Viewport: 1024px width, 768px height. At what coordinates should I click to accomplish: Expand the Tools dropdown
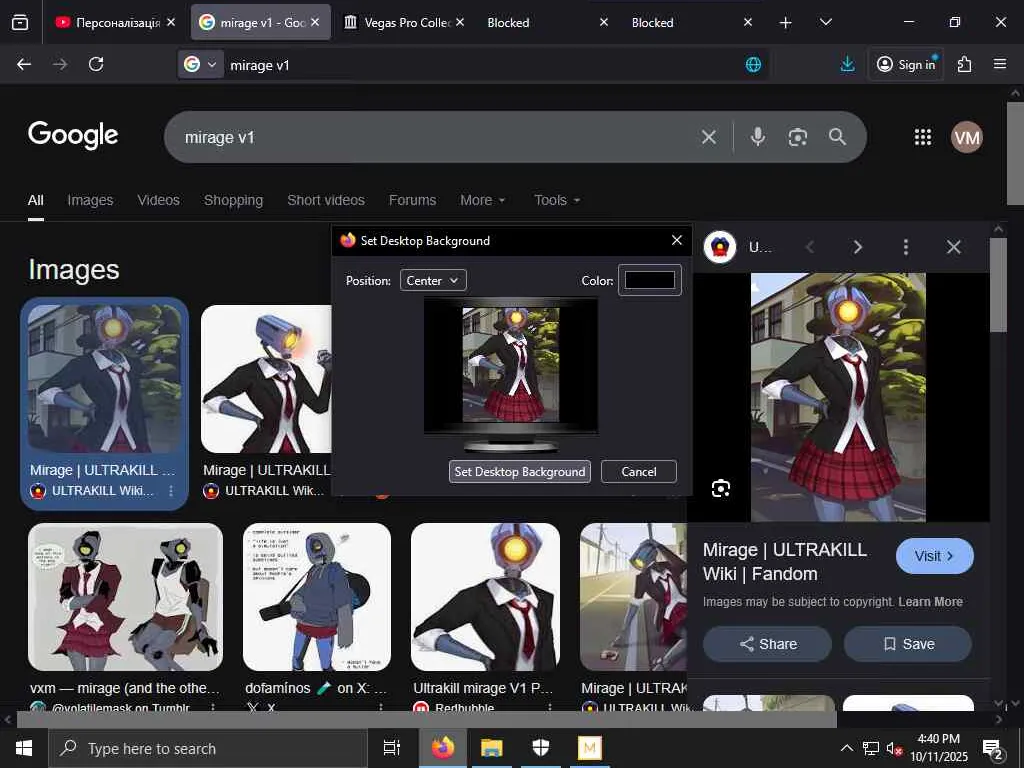(557, 200)
